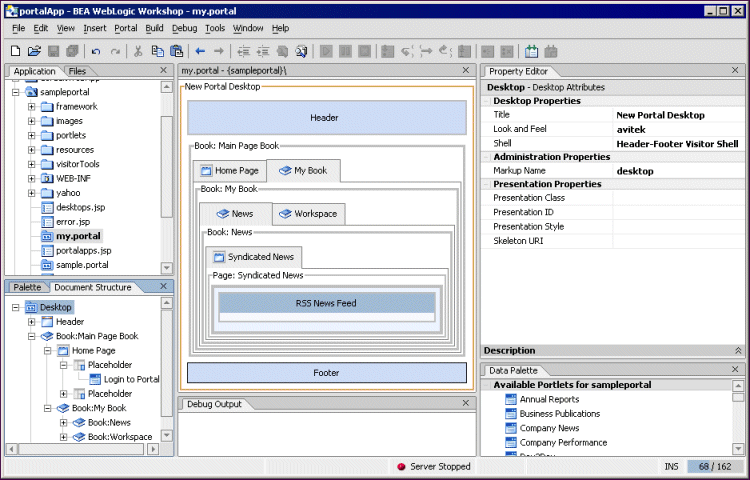This screenshot has width=750, height=480.
Task: Expand the images folder
Action: click(32, 121)
